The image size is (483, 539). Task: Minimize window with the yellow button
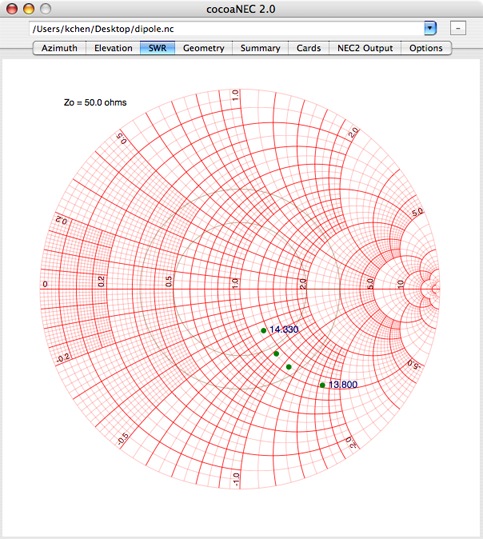click(x=29, y=9)
